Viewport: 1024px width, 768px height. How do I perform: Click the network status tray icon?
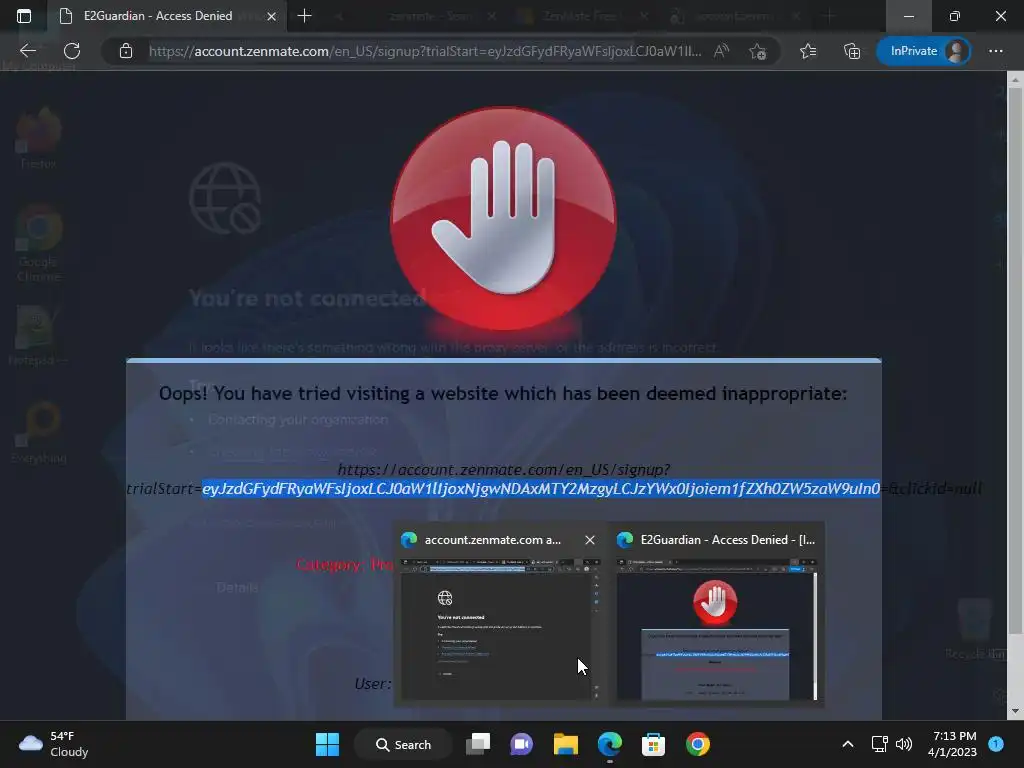[879, 744]
